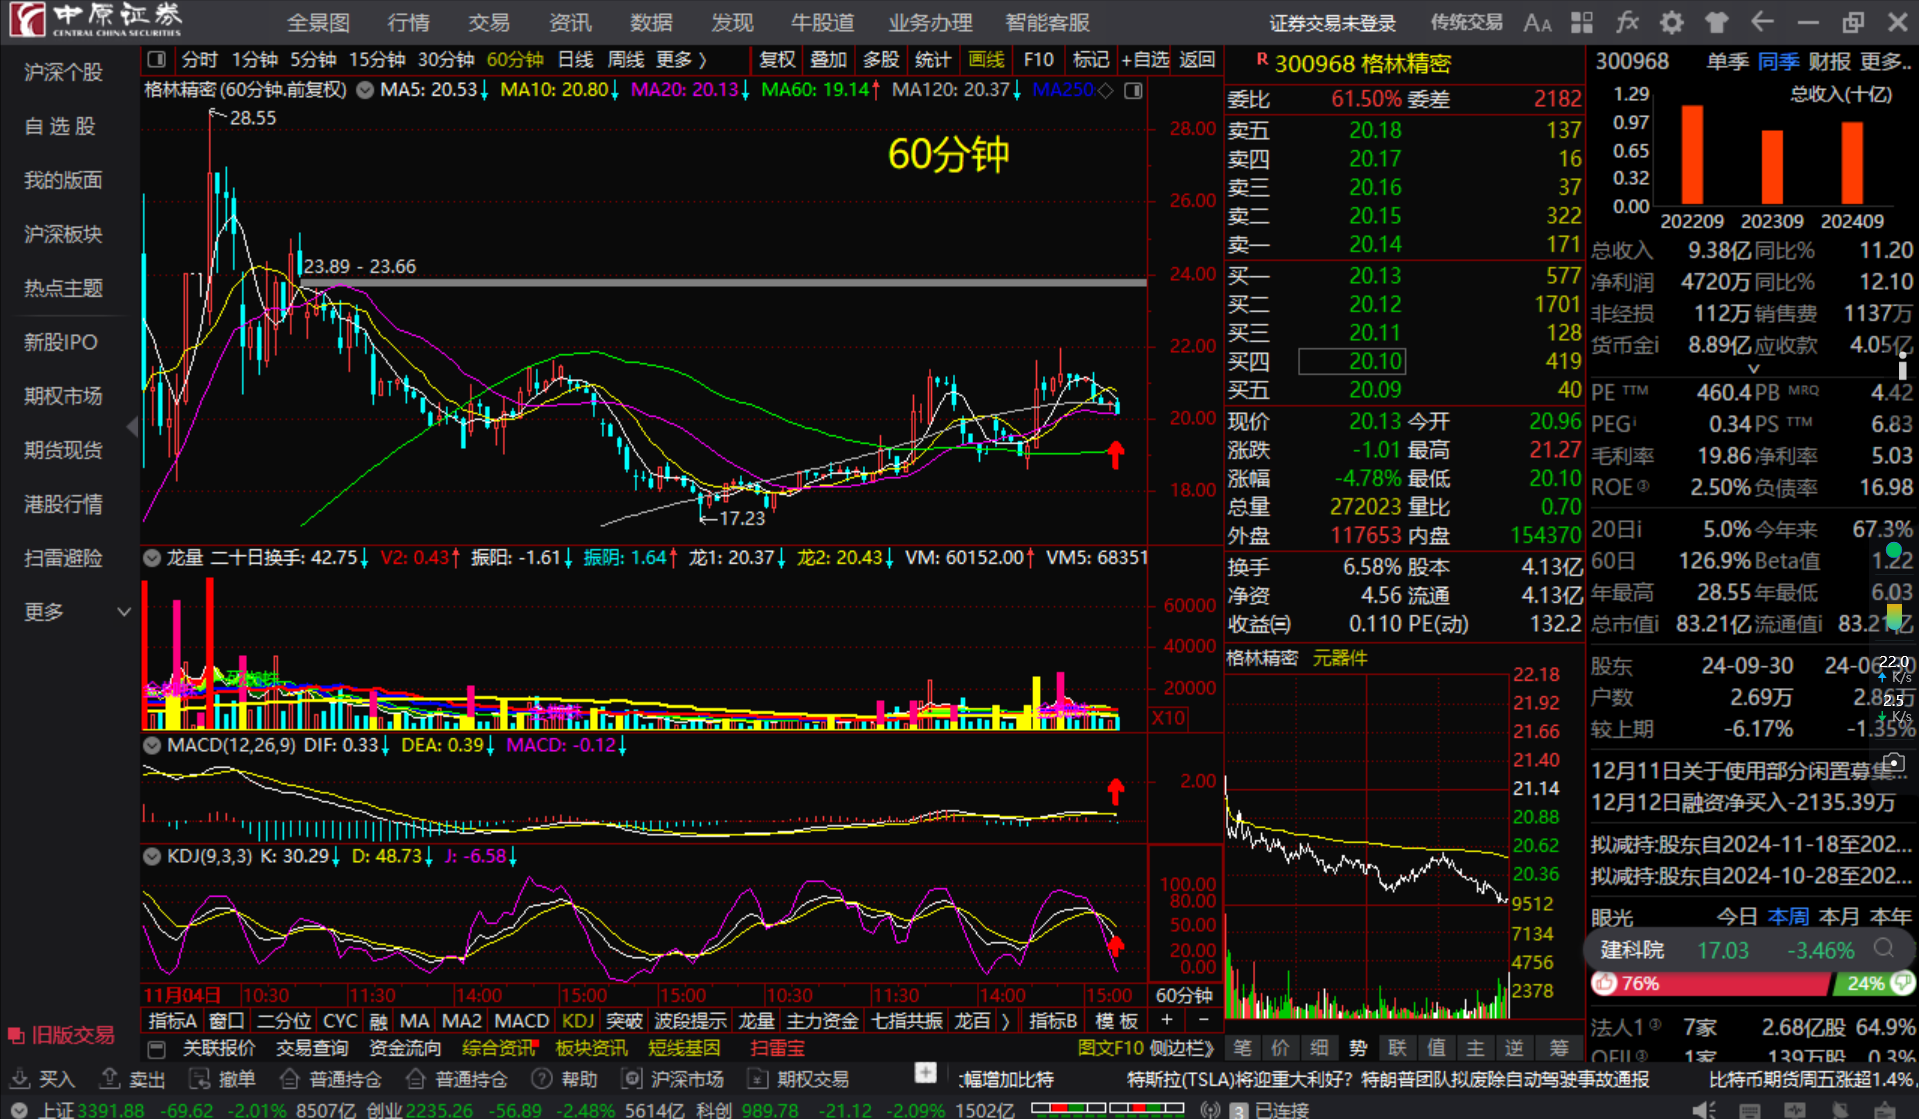Viewport: 1919px width, 1119px height.
Task: Zoom out chart with the − button
Action: click(x=1203, y=1020)
